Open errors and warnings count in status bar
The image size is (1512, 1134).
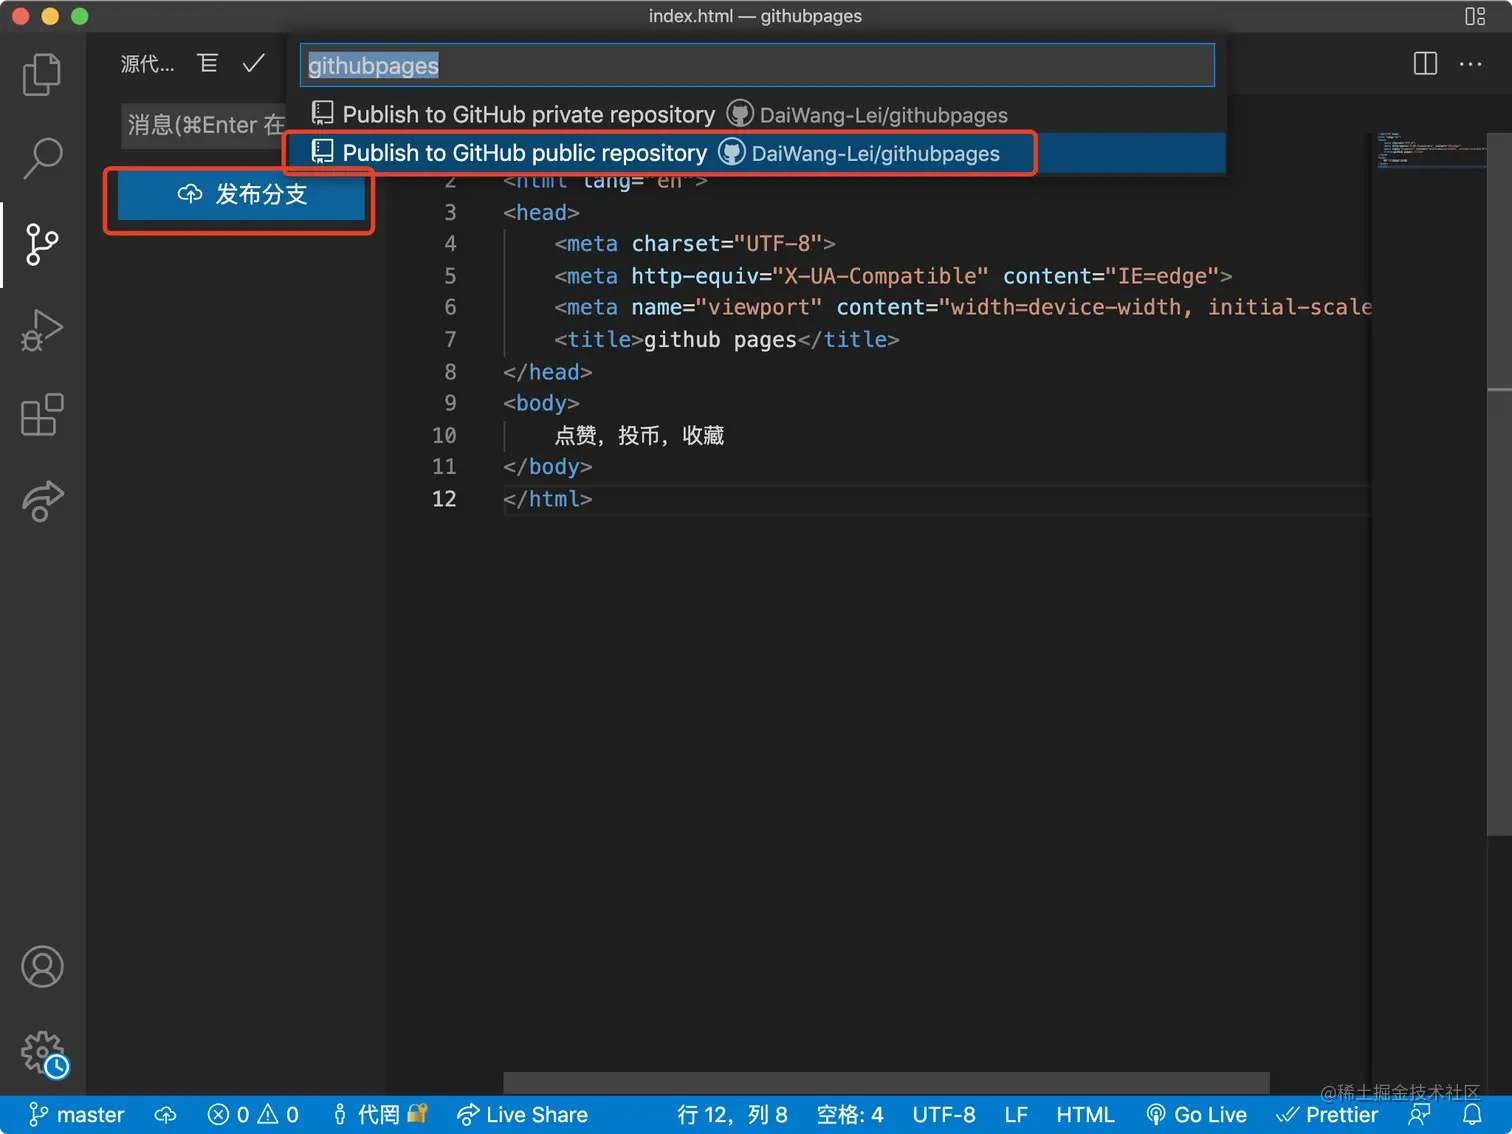253,1115
